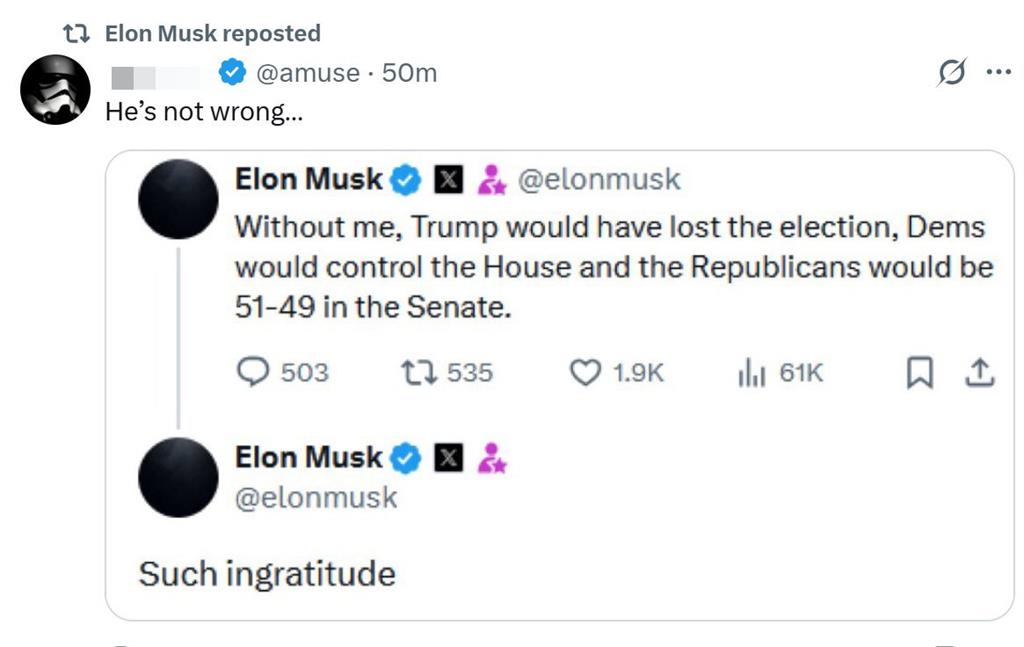Like the quoted tweet via heart icon

[585, 373]
